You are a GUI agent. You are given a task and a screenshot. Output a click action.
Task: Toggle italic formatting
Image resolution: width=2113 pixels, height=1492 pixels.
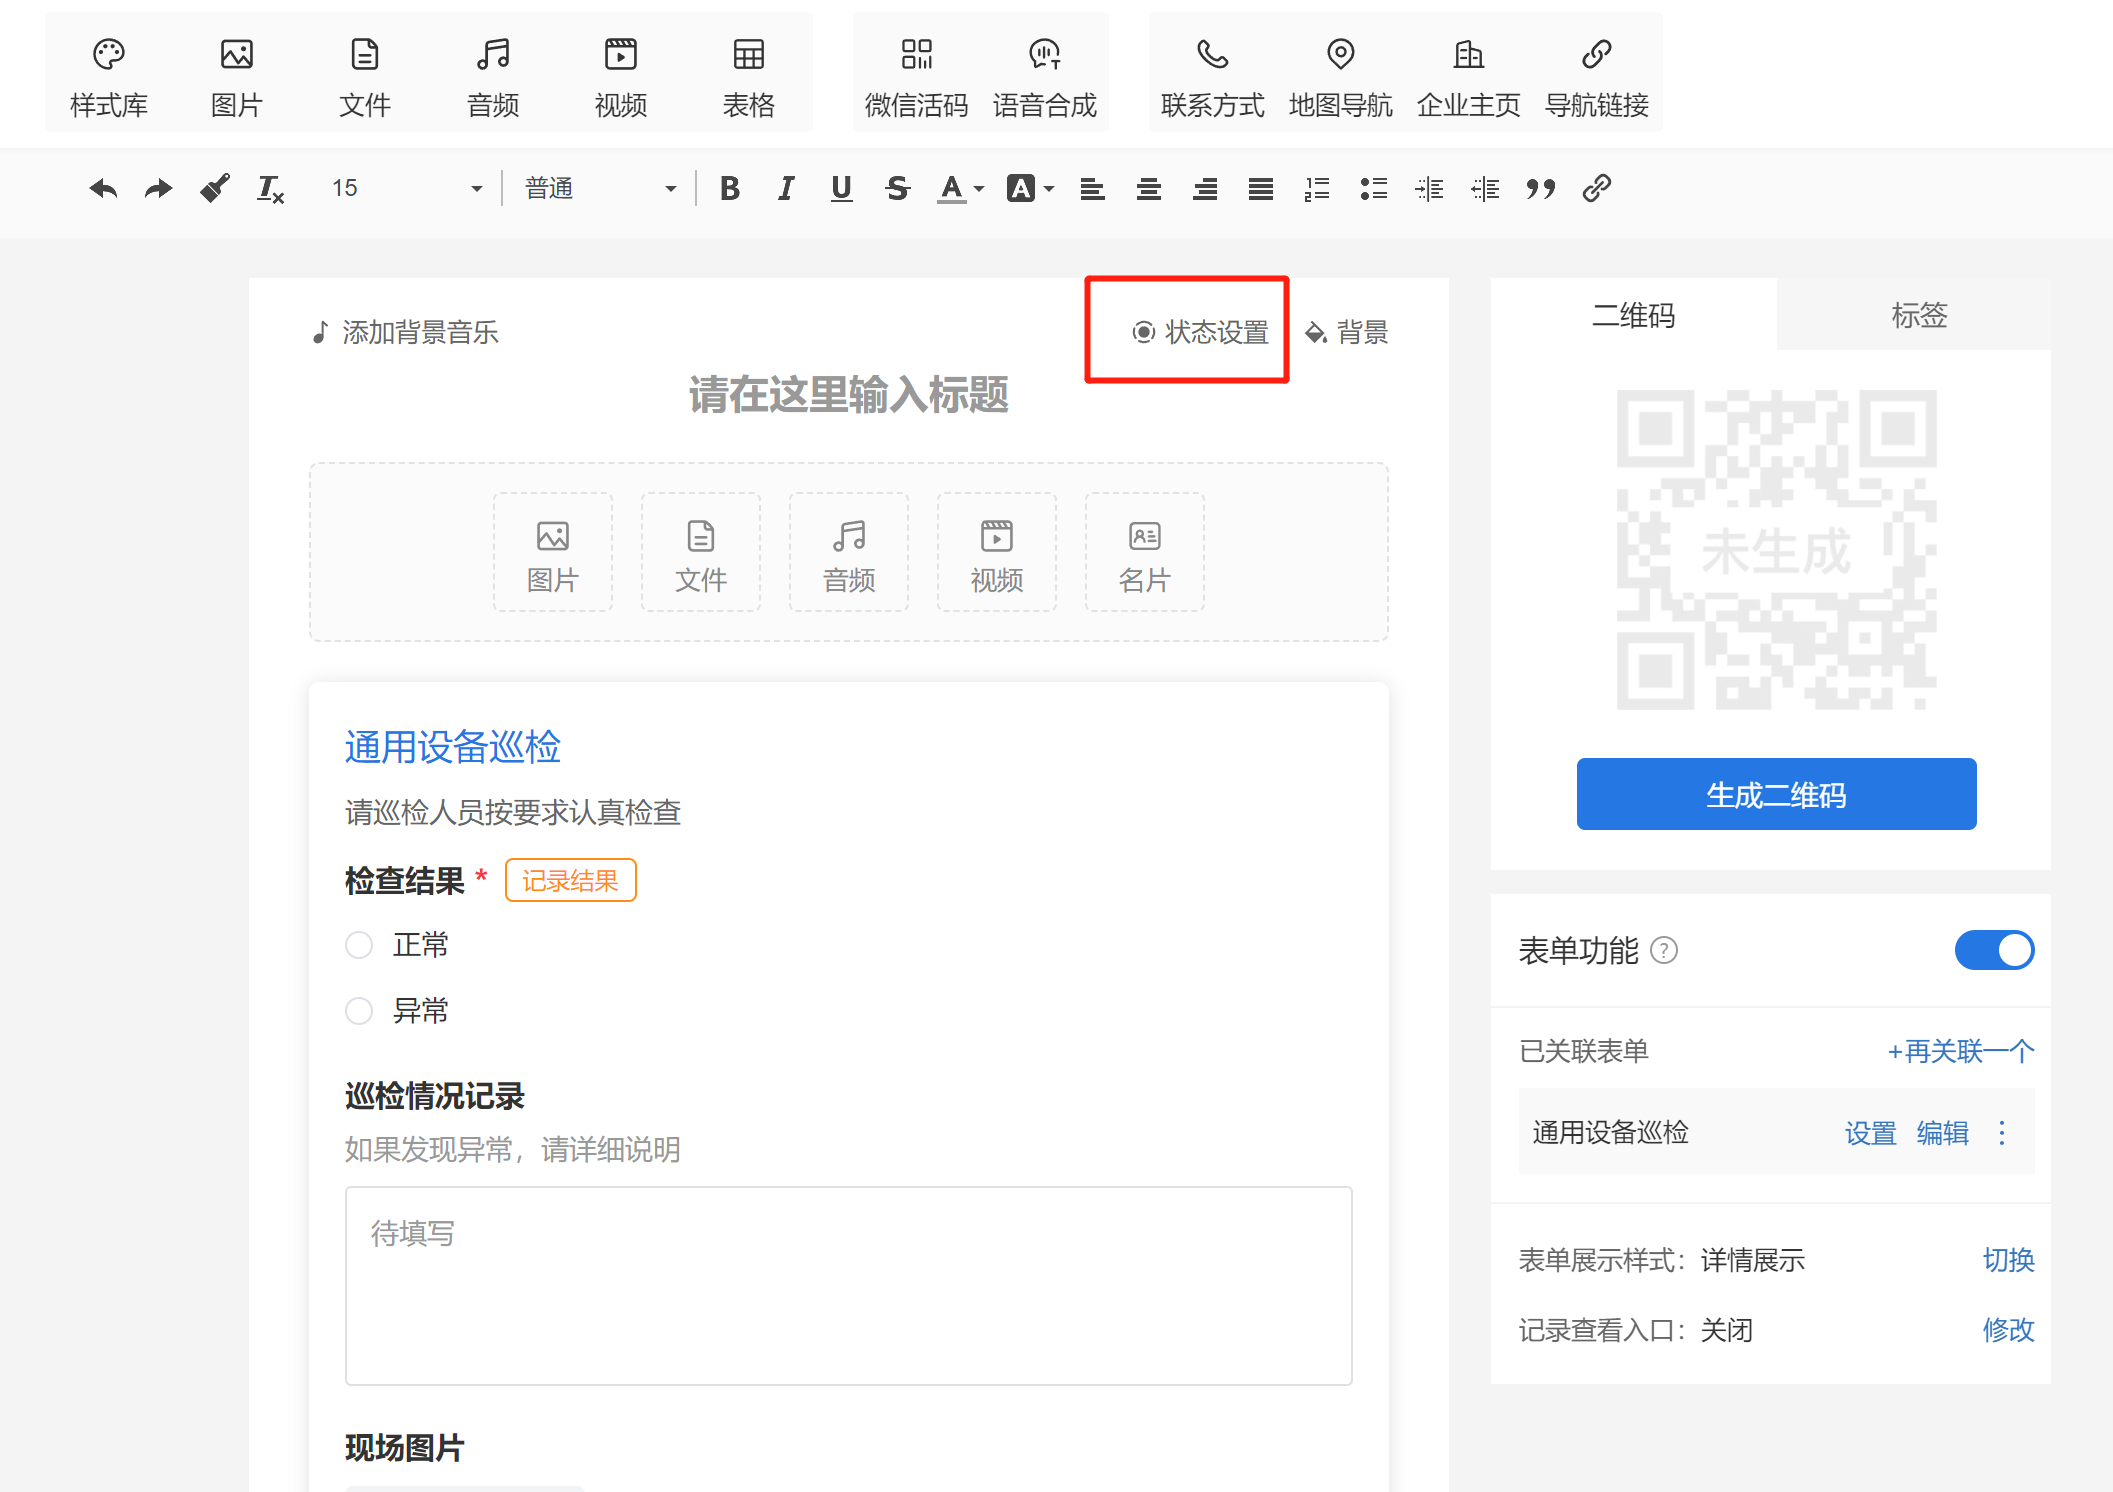[786, 188]
